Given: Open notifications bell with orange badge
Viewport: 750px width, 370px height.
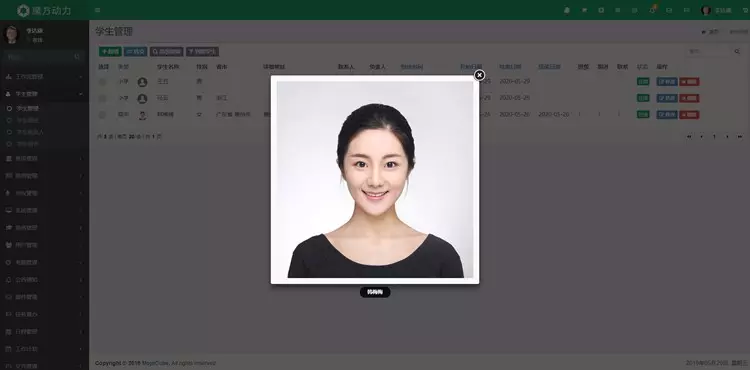Looking at the screenshot, I should pyautogui.click(x=651, y=10).
